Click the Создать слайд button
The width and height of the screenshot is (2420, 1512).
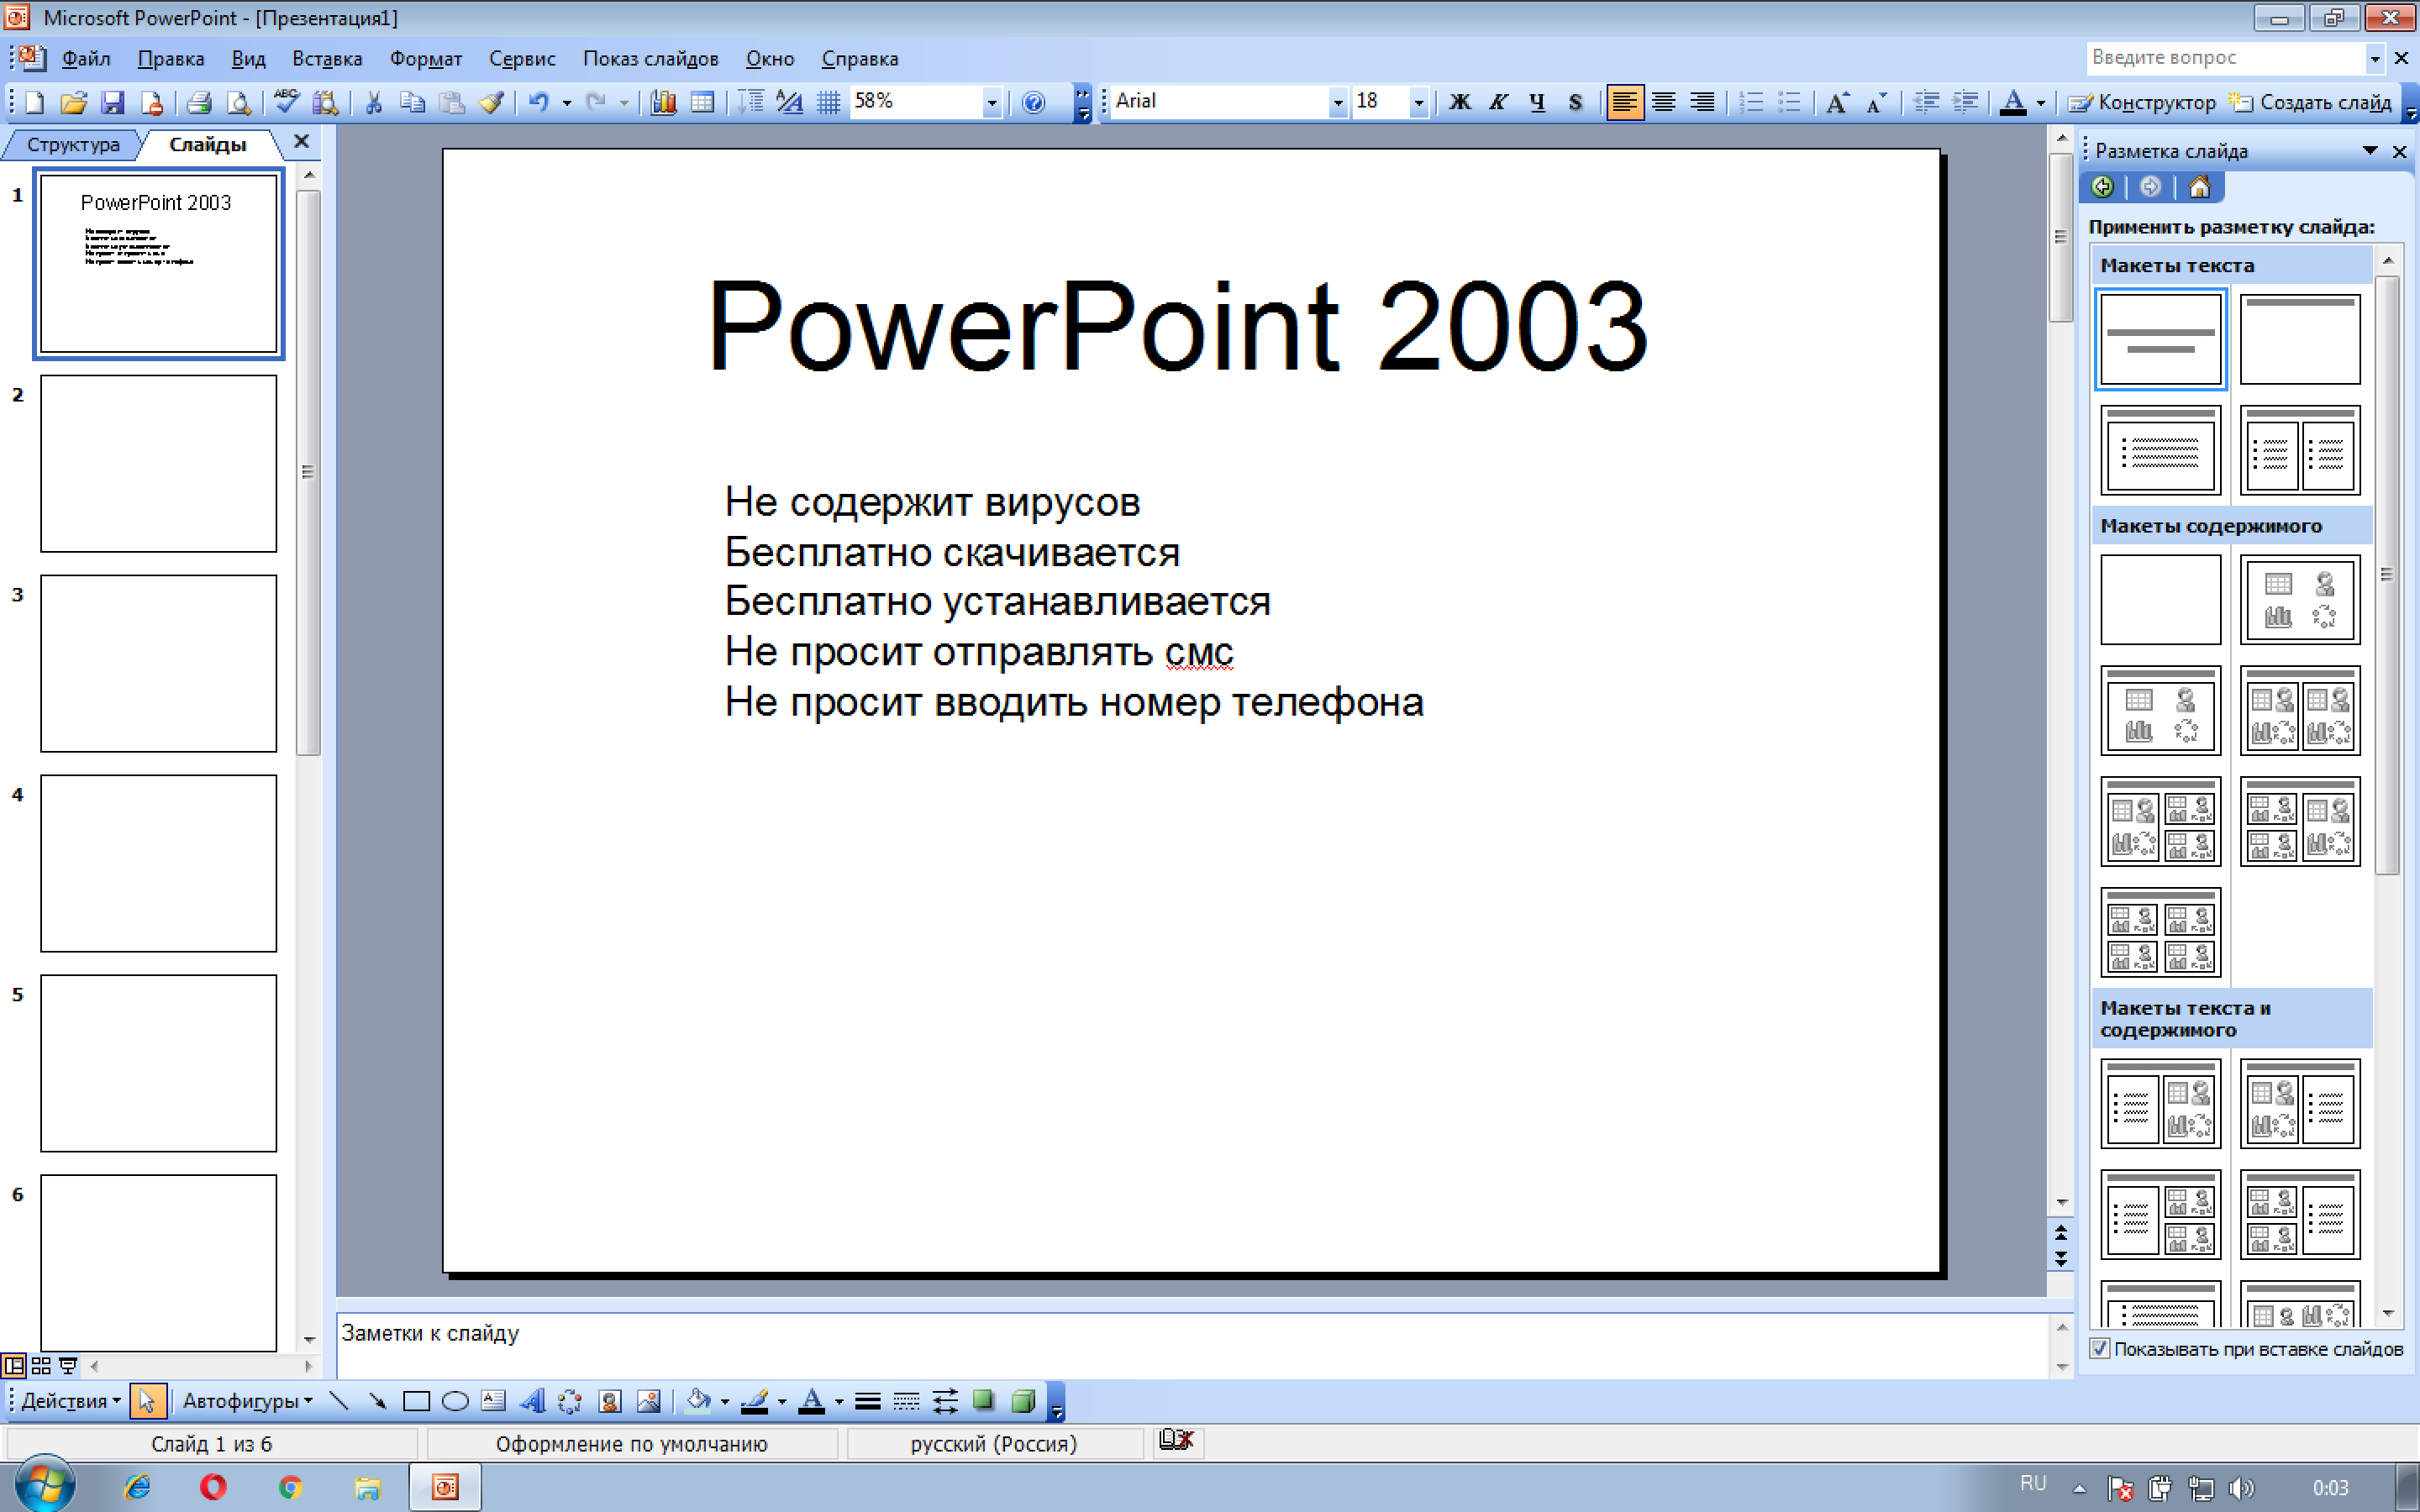coord(2312,102)
